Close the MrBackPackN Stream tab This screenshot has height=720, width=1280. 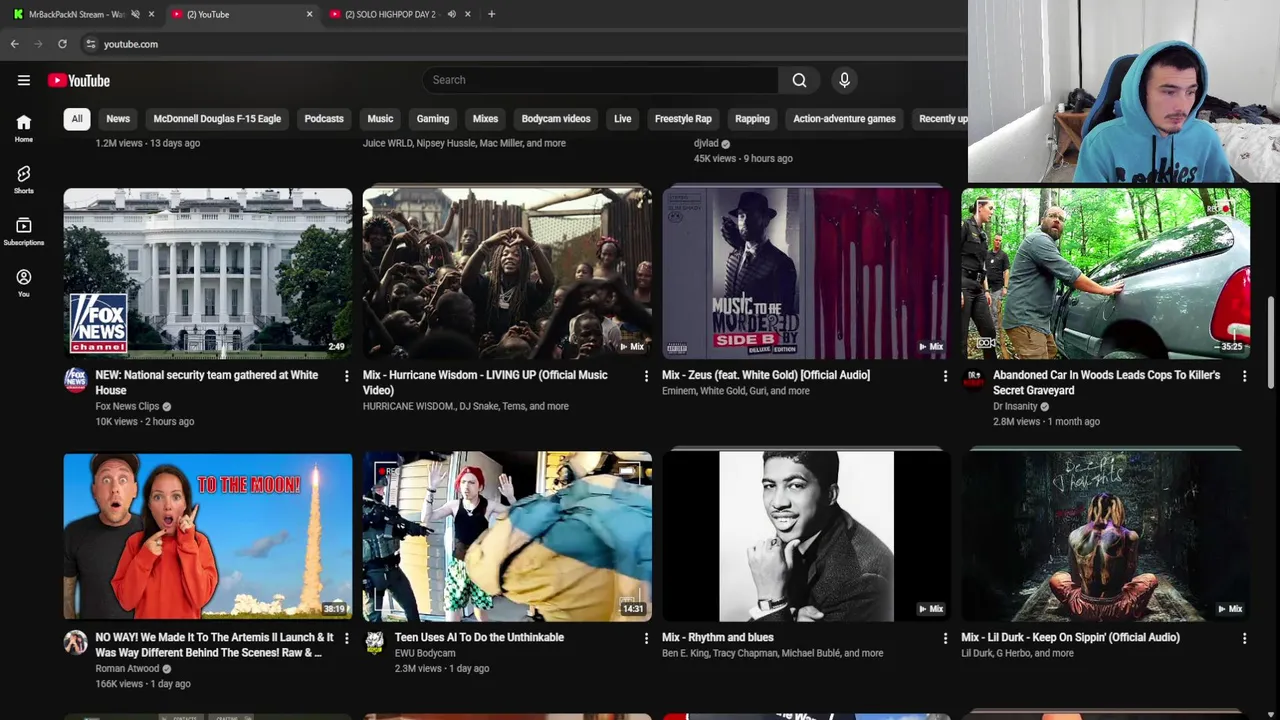coord(151,14)
